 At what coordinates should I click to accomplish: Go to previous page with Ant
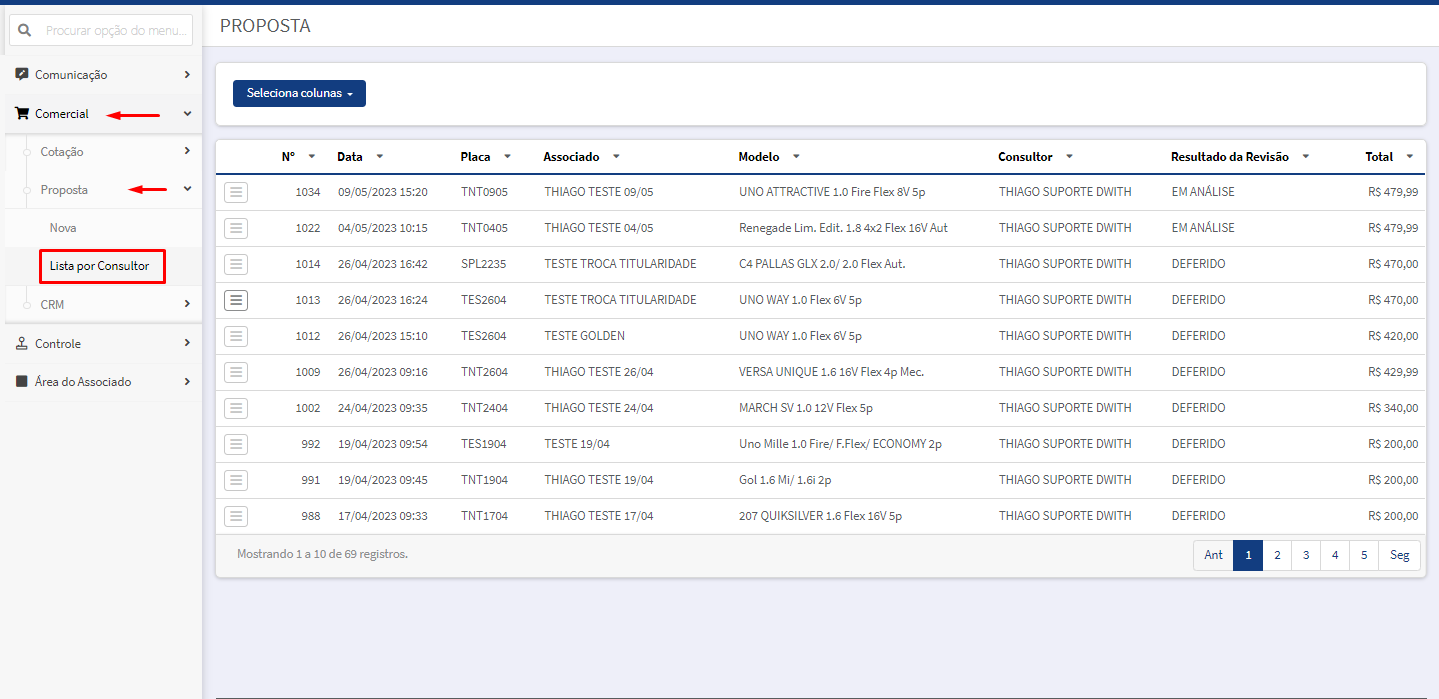1213,555
